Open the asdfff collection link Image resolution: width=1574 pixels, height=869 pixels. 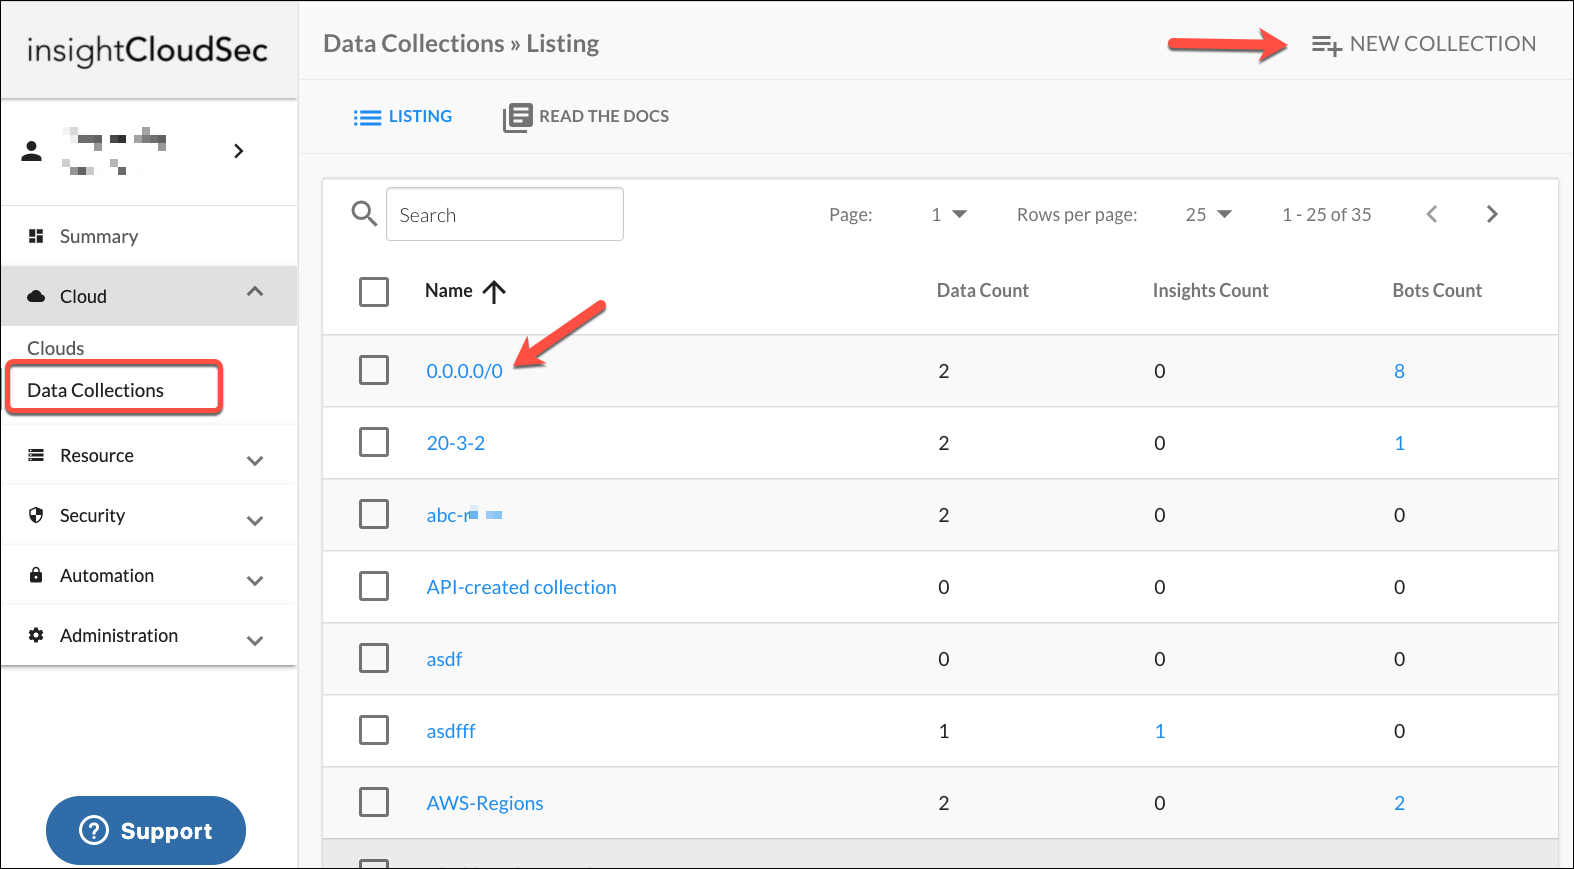click(x=451, y=731)
